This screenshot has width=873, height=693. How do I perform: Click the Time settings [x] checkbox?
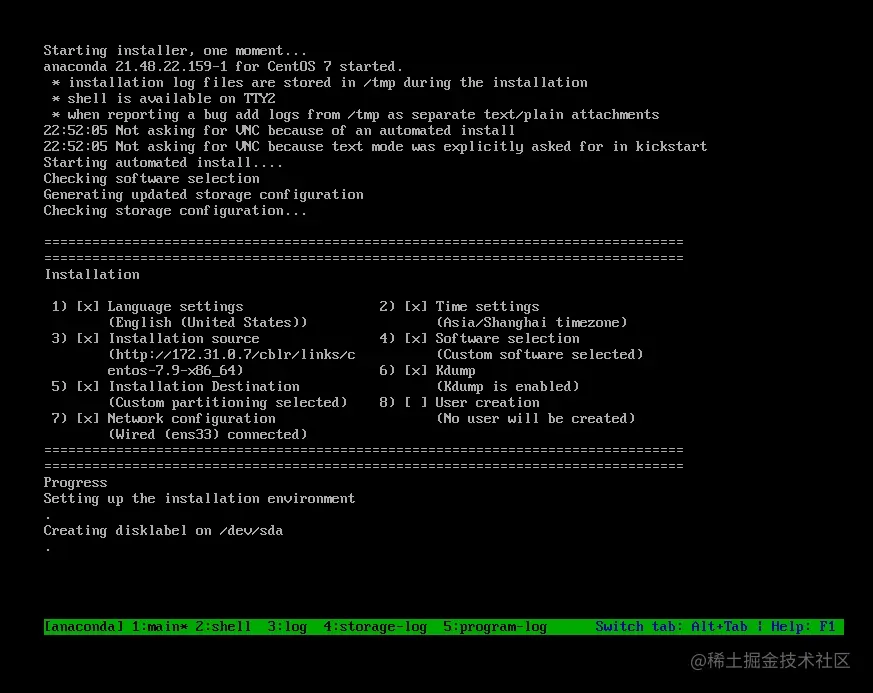tap(416, 307)
